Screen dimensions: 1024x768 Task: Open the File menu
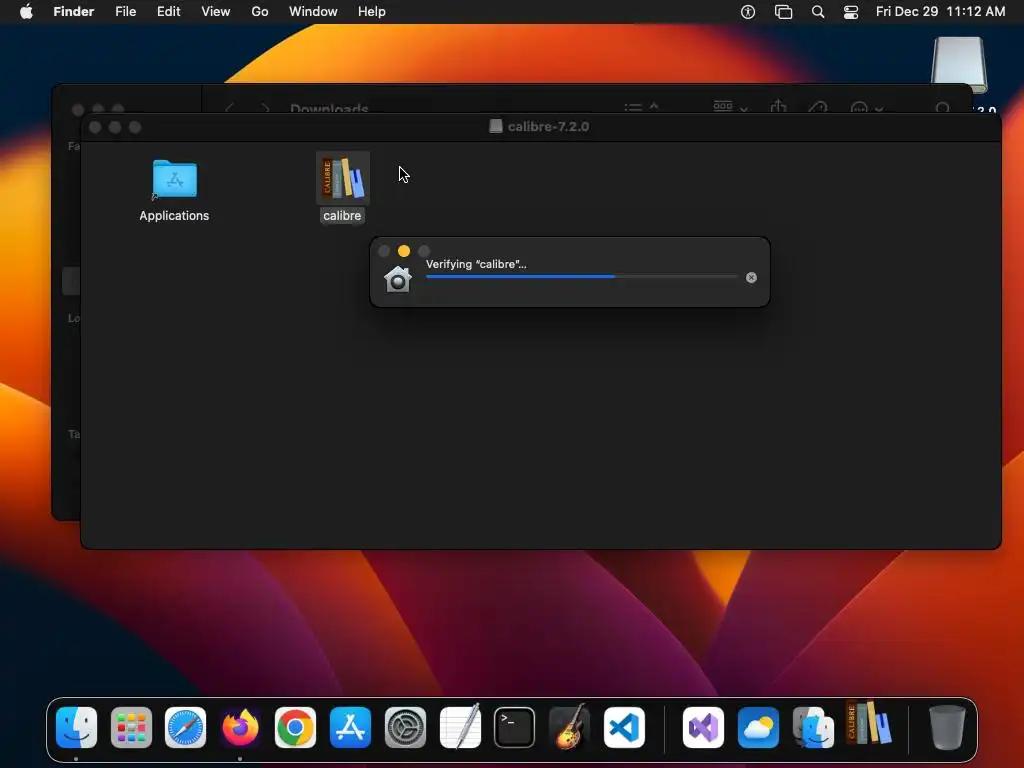pyautogui.click(x=125, y=12)
